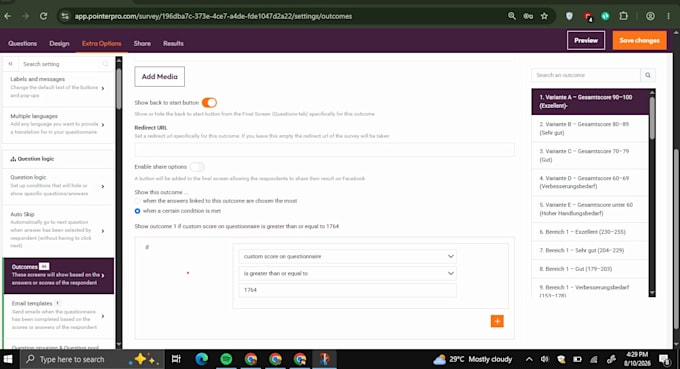Toggle Enable share options switch
Screen dimensions: 680x369
[197, 167]
